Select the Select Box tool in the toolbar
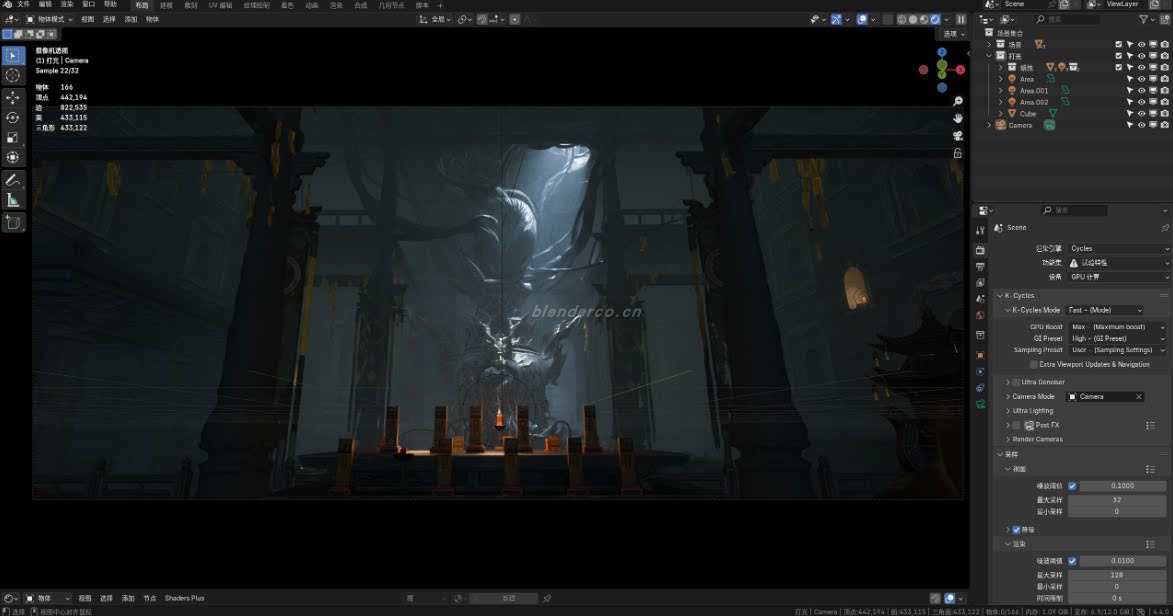 click(13, 55)
